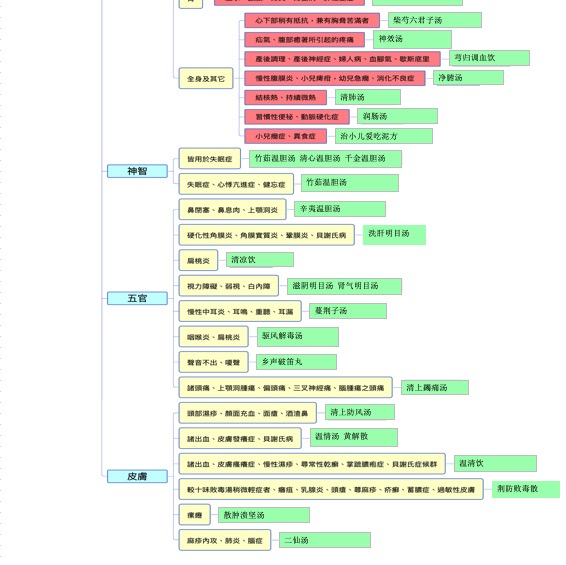566x565 pixels.
Task: Click the green 荆防败毒散 formula
Action: 526,489
